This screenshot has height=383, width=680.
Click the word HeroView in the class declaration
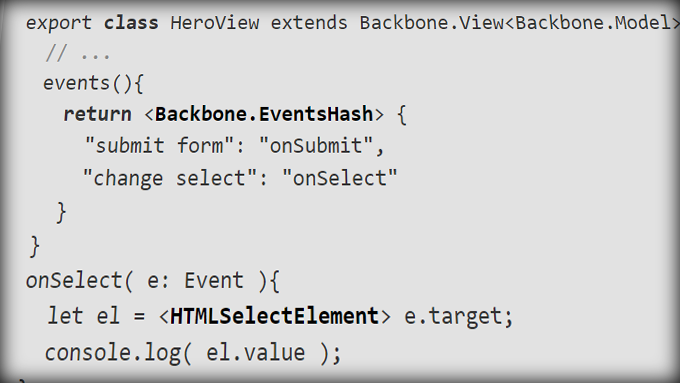[x=215, y=23]
